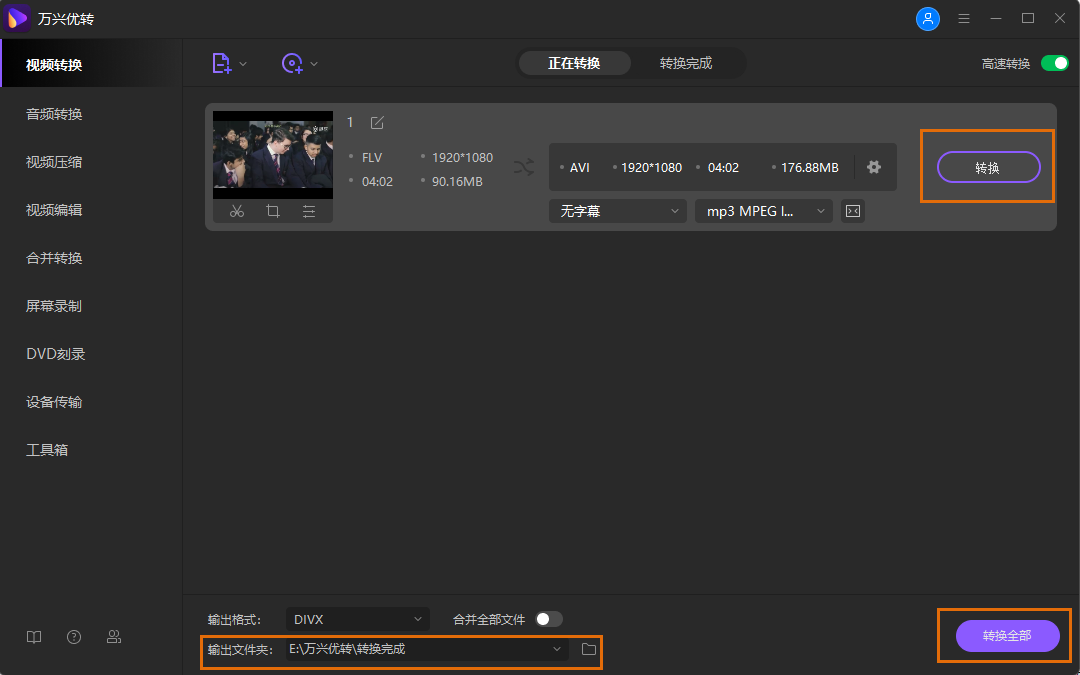Open 合并转换 in the sidebar
This screenshot has height=675, width=1080.
[x=54, y=258]
